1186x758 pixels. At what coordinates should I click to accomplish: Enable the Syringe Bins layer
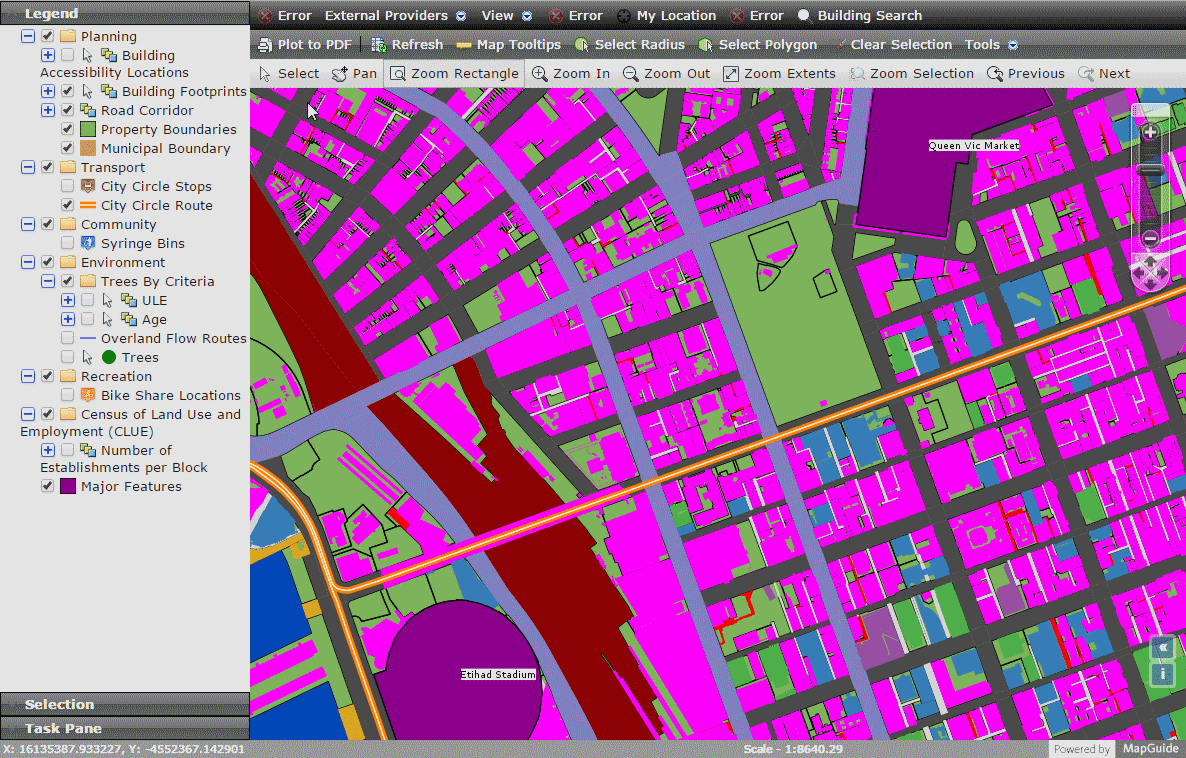[67, 243]
